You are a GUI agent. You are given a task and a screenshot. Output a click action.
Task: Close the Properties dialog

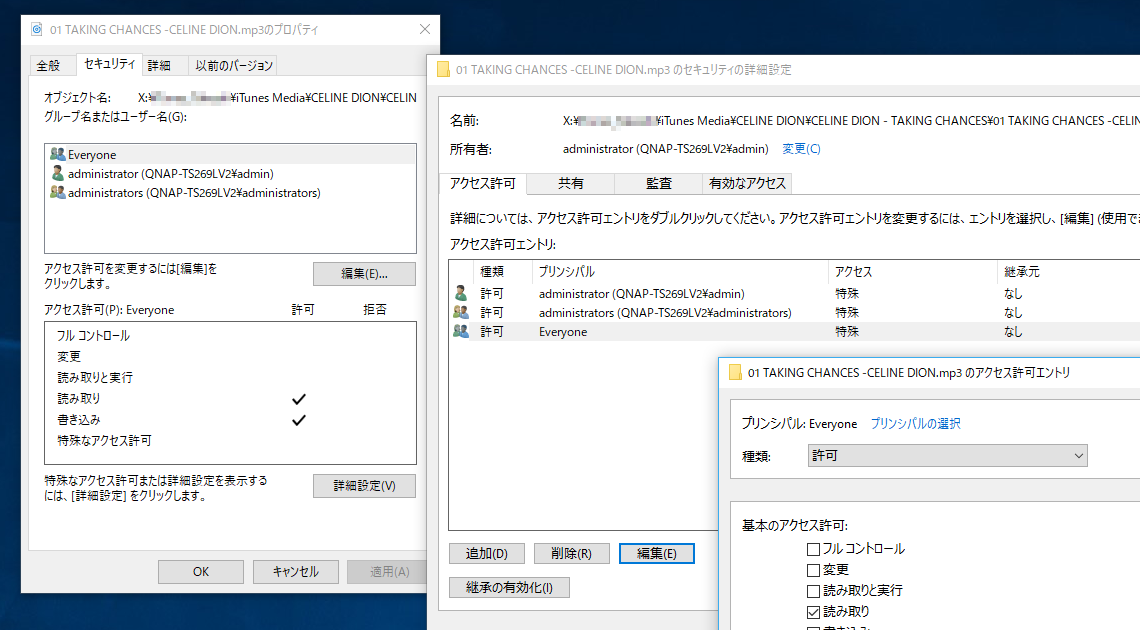(x=425, y=29)
